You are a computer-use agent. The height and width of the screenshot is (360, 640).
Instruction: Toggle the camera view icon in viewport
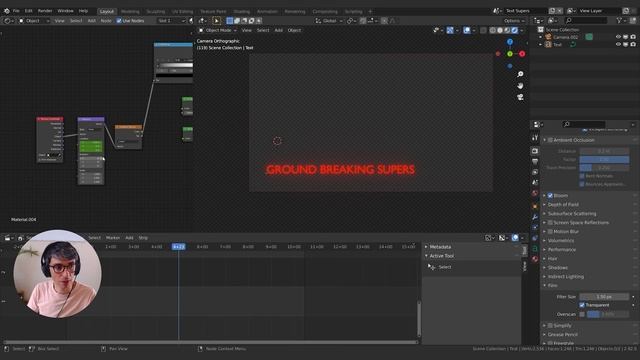point(520,97)
